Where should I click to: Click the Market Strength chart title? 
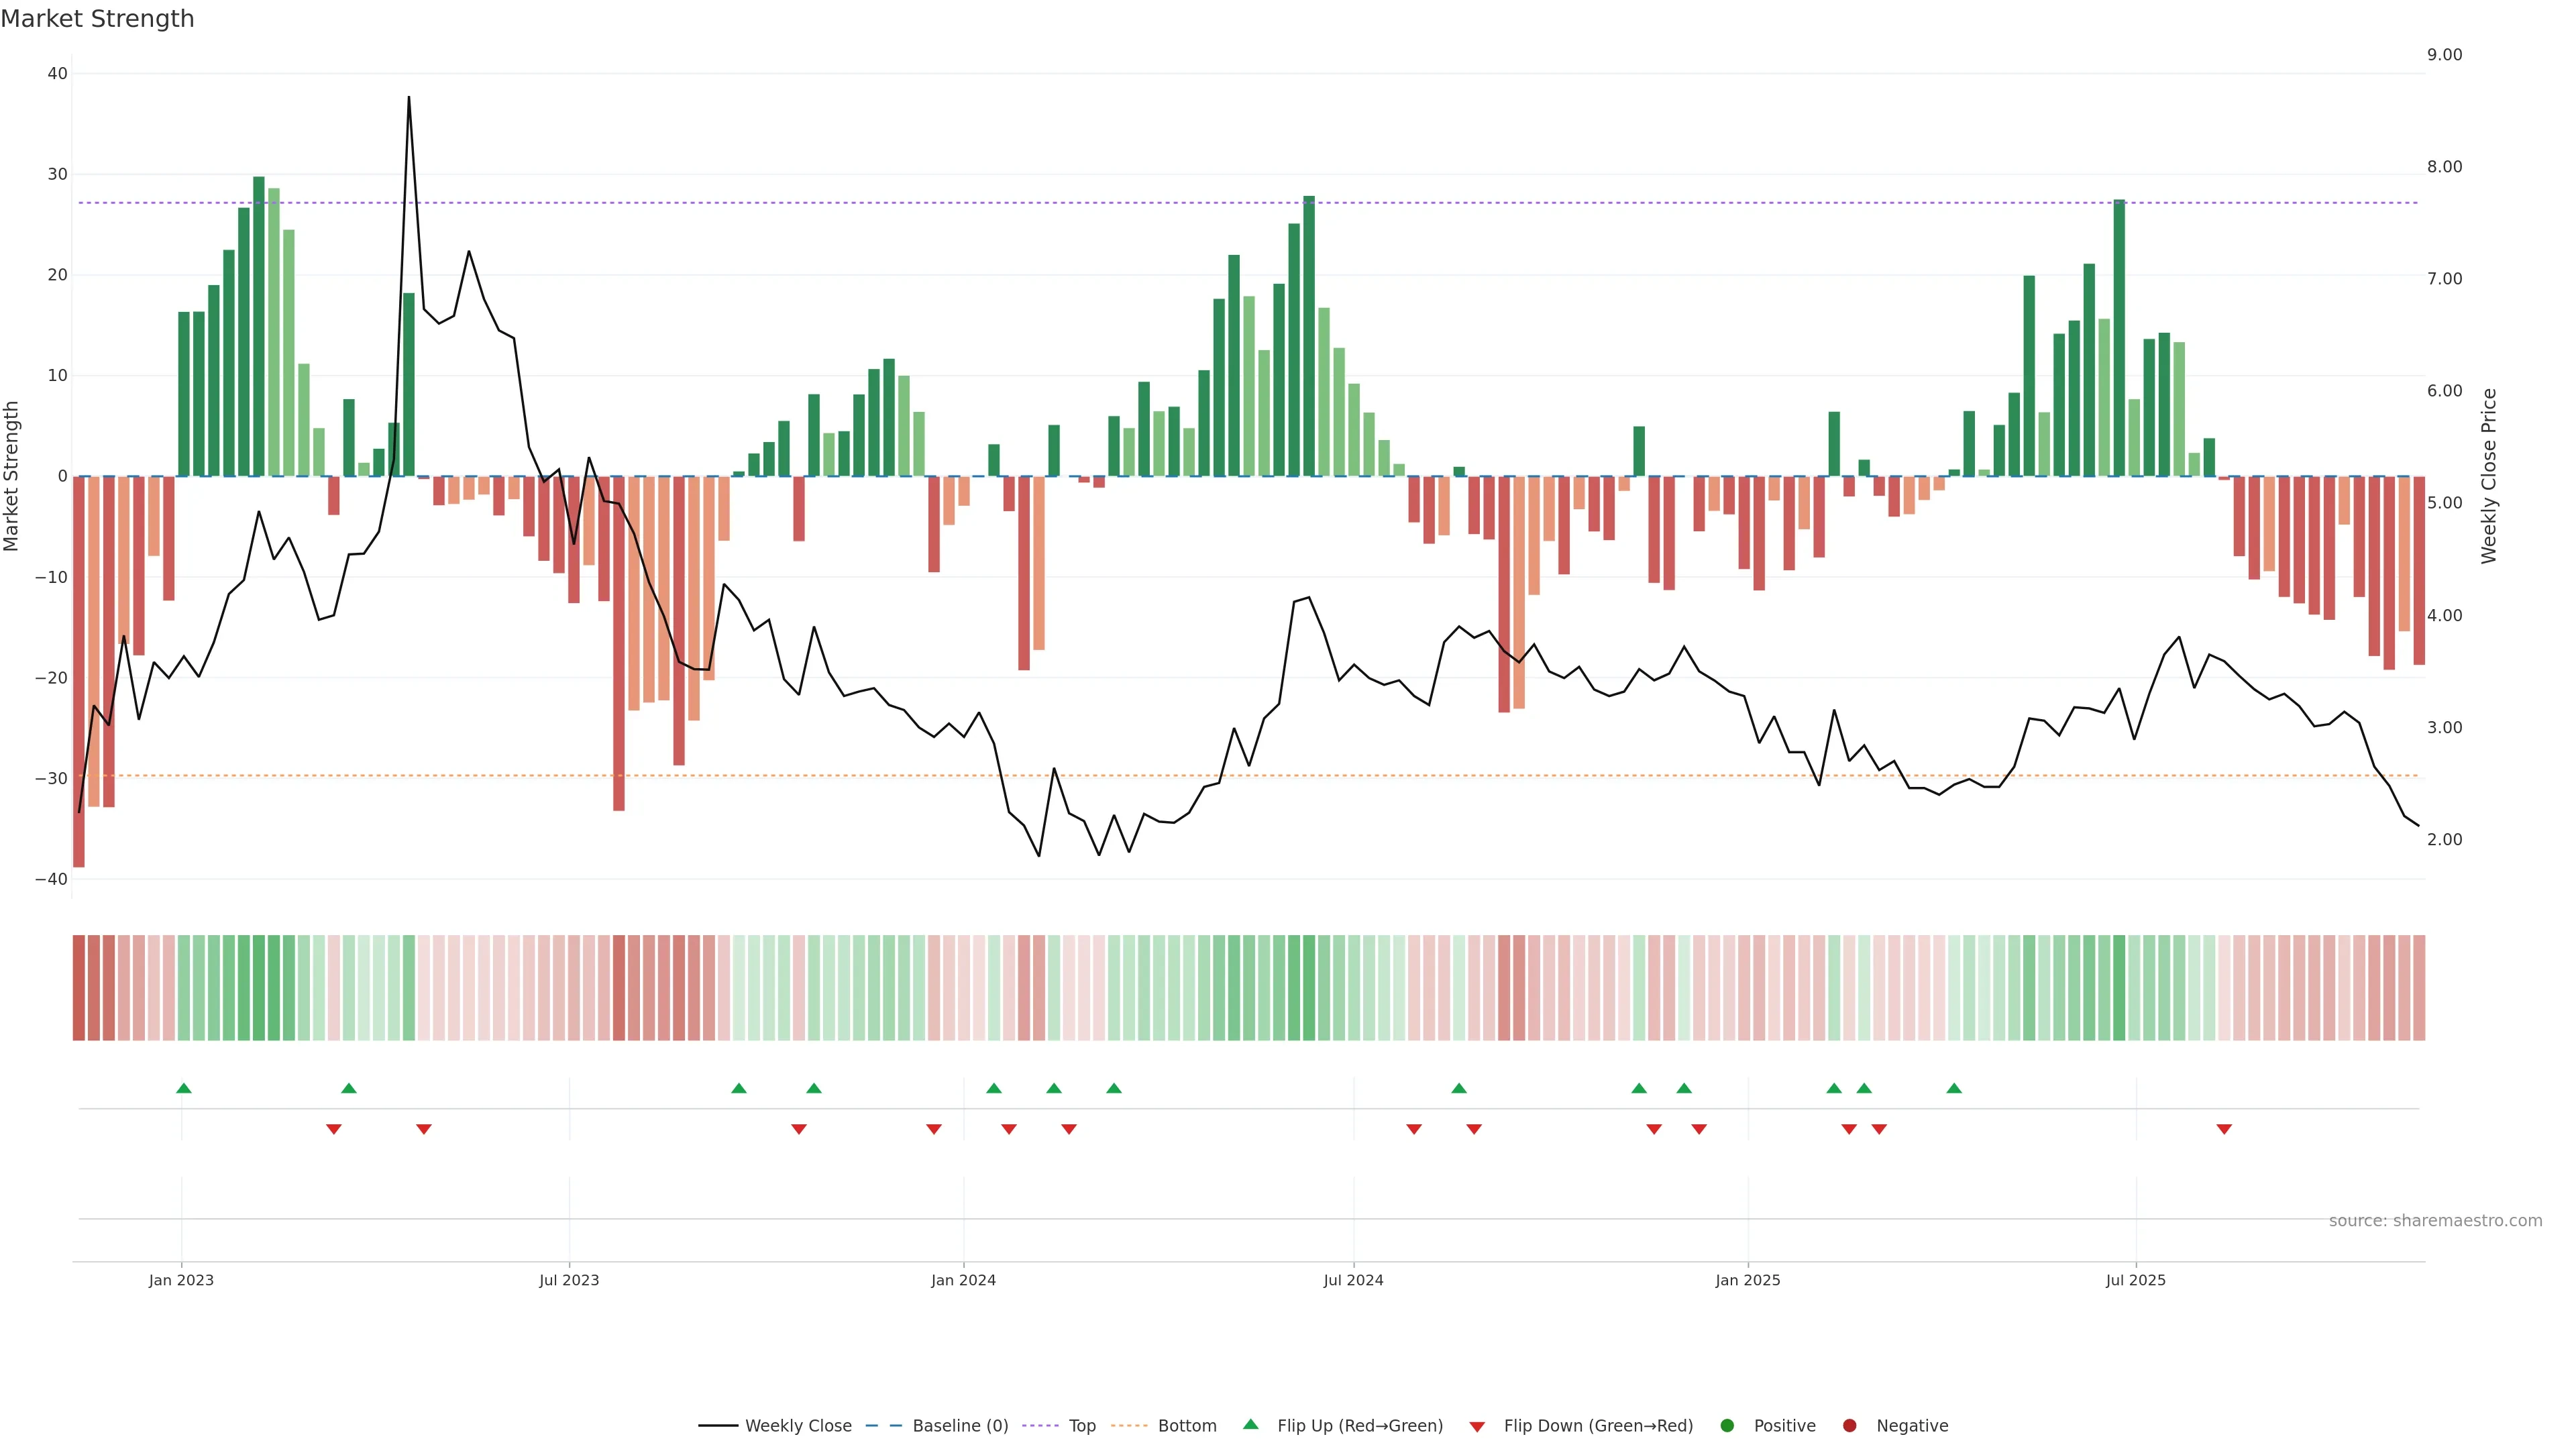pos(97,19)
